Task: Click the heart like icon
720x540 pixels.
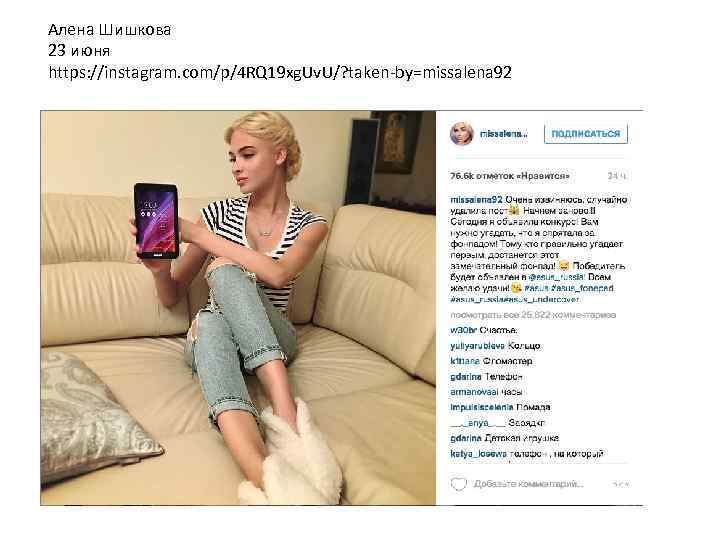Action: [458, 484]
